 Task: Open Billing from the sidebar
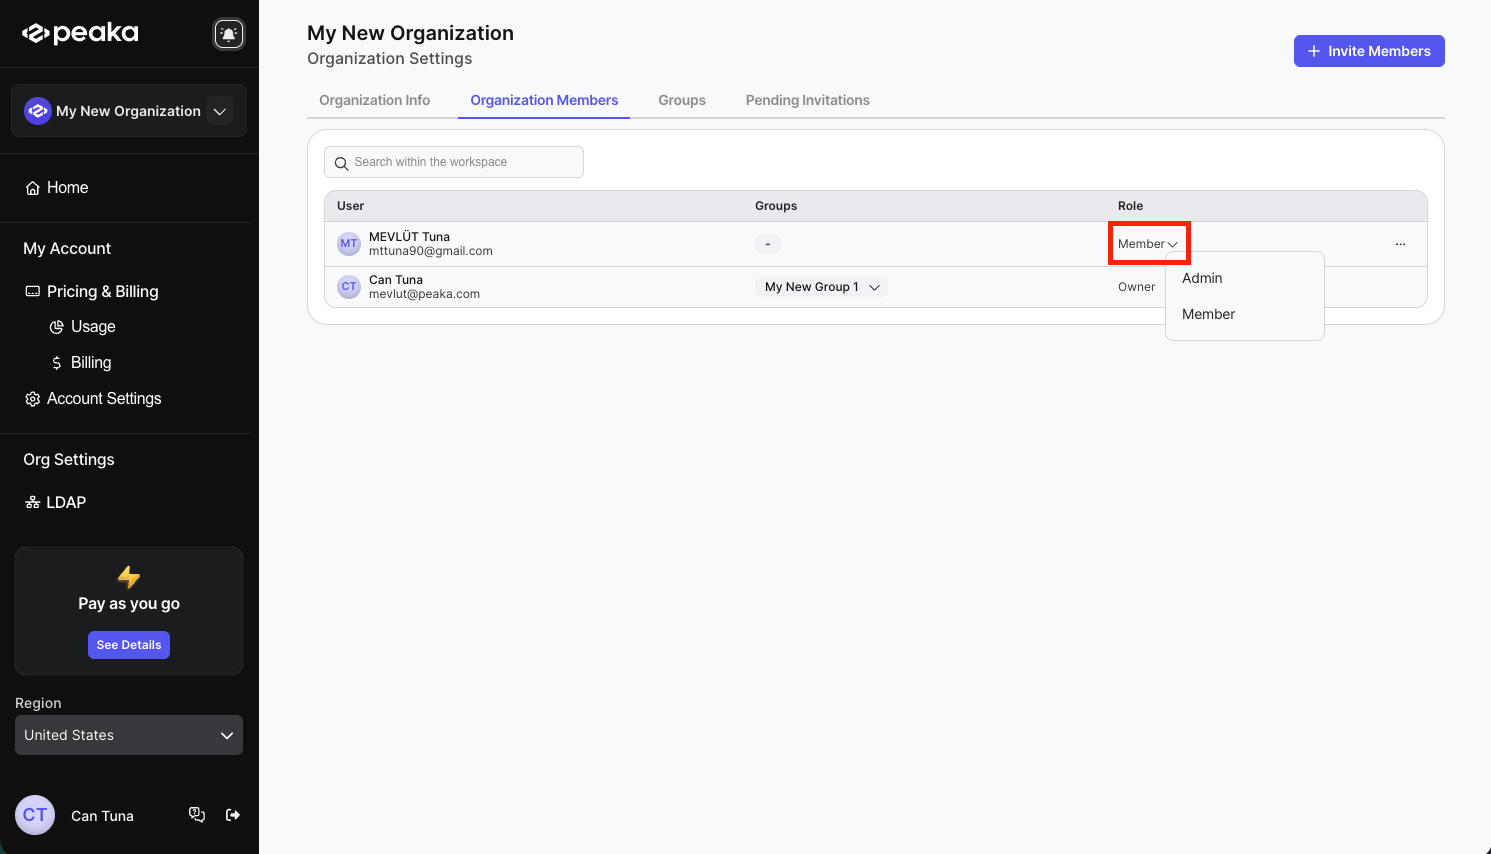coord(90,363)
